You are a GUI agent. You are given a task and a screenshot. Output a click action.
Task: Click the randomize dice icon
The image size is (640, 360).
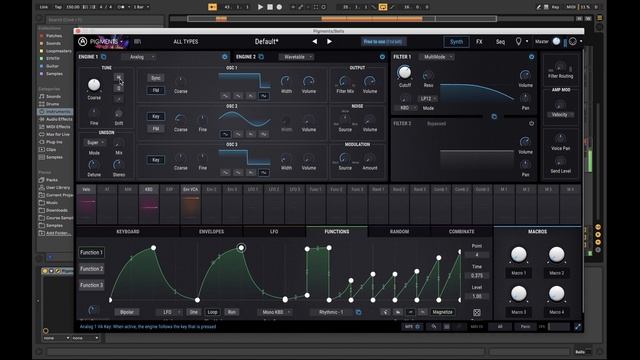point(477,313)
